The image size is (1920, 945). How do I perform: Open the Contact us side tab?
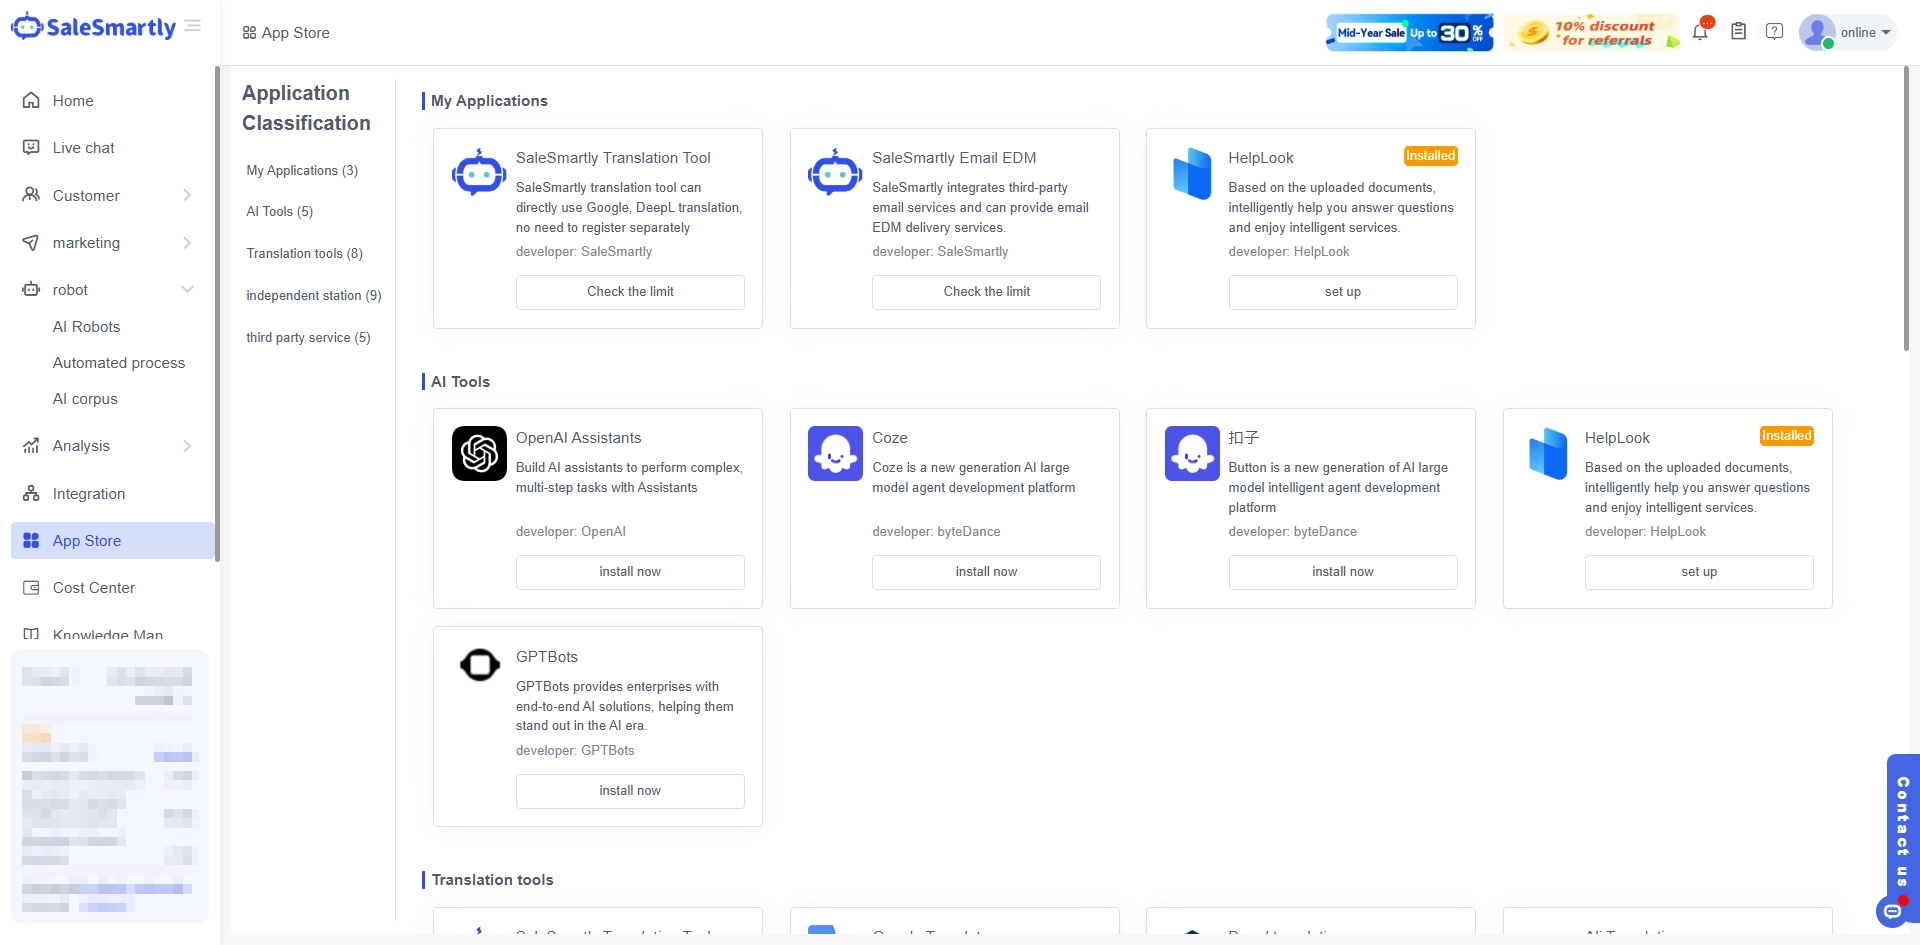(1902, 830)
